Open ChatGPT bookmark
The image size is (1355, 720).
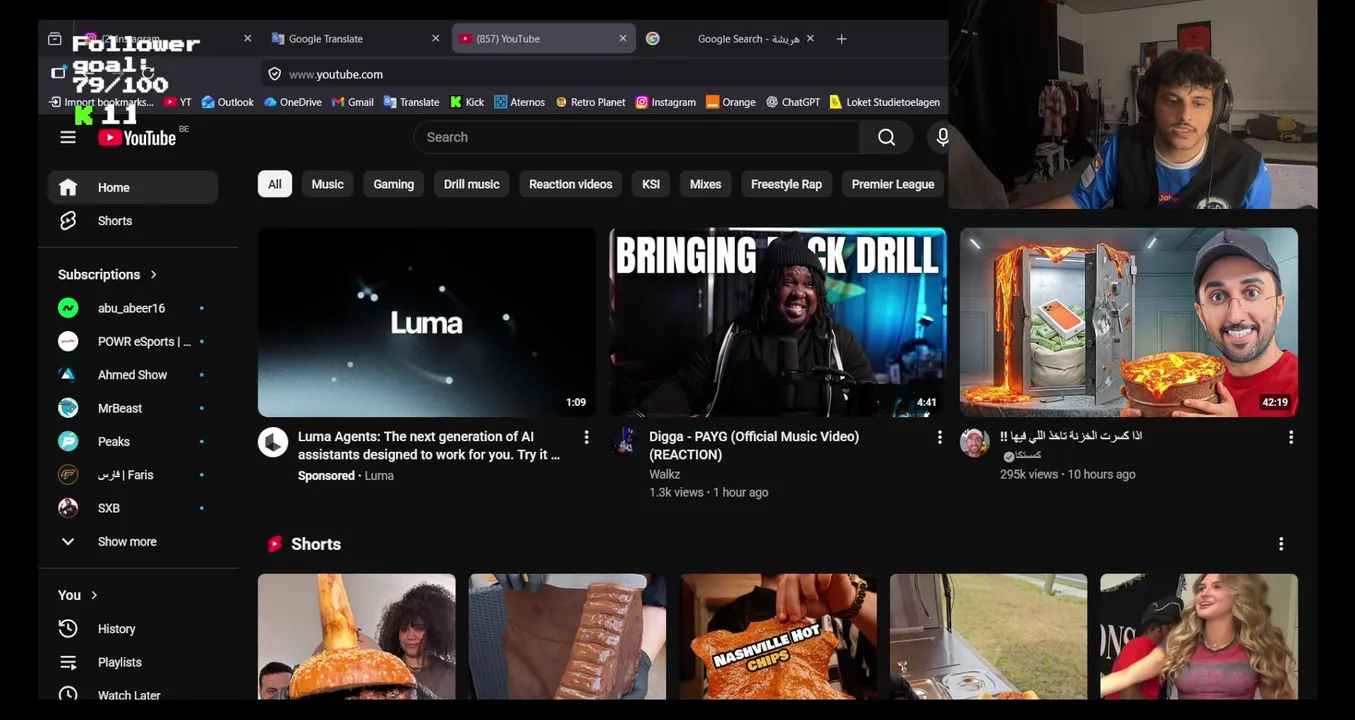(x=793, y=102)
